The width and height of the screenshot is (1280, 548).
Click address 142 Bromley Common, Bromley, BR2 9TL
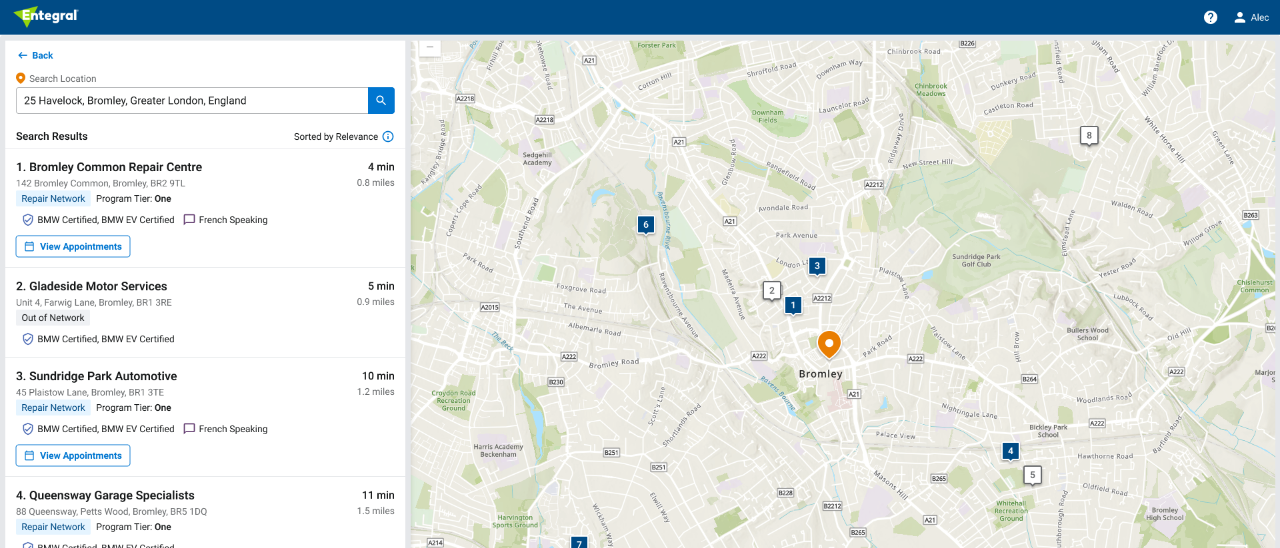tap(100, 183)
